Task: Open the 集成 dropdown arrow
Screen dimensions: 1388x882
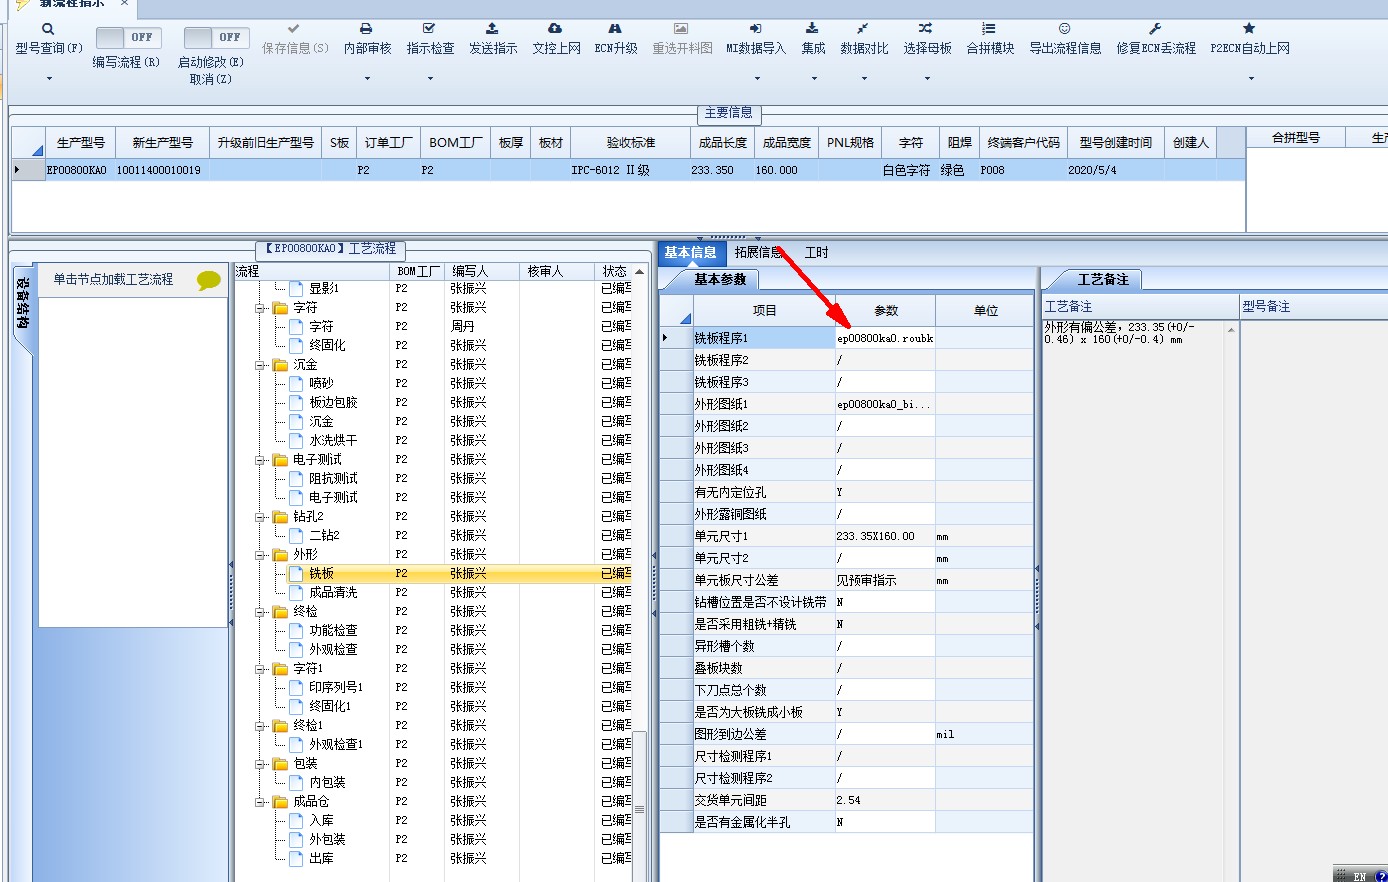Action: pyautogui.click(x=813, y=78)
